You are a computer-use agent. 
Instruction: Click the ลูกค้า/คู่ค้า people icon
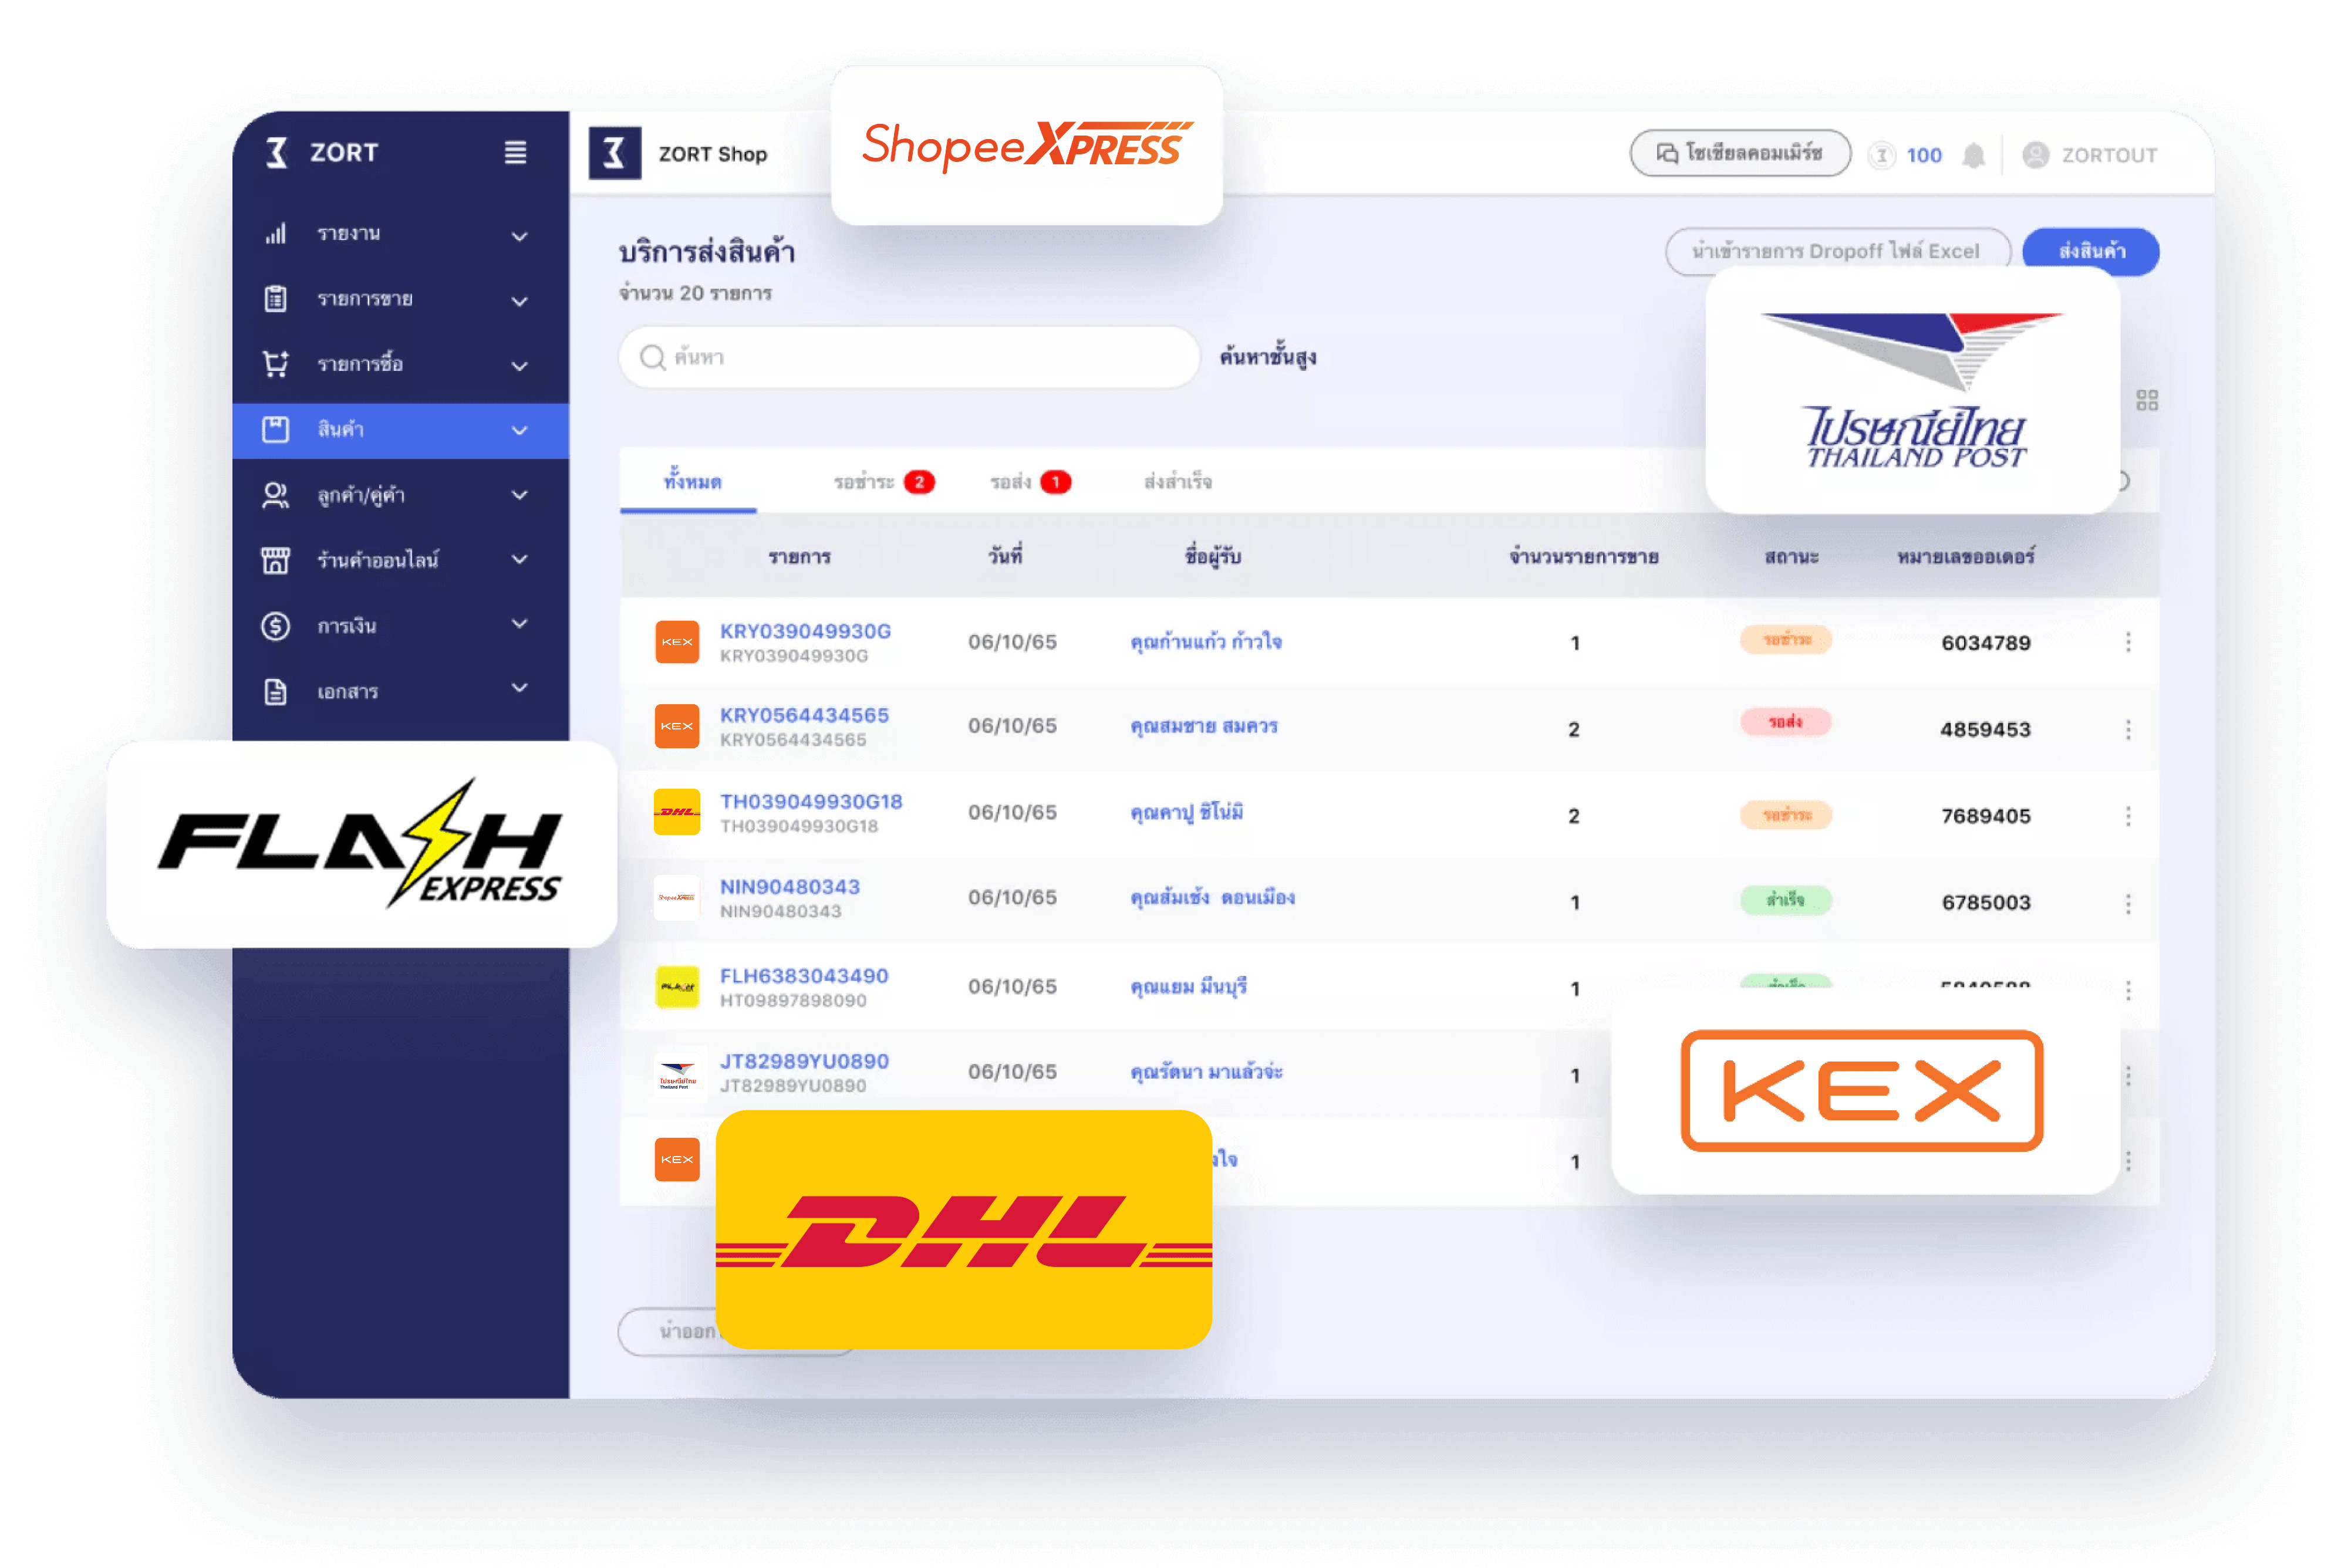276,495
